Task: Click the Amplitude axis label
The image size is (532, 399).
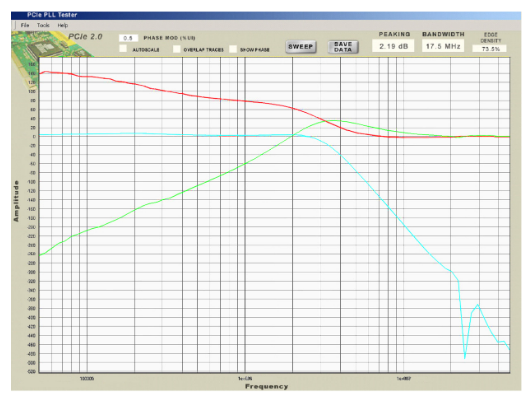Action: 16,201
